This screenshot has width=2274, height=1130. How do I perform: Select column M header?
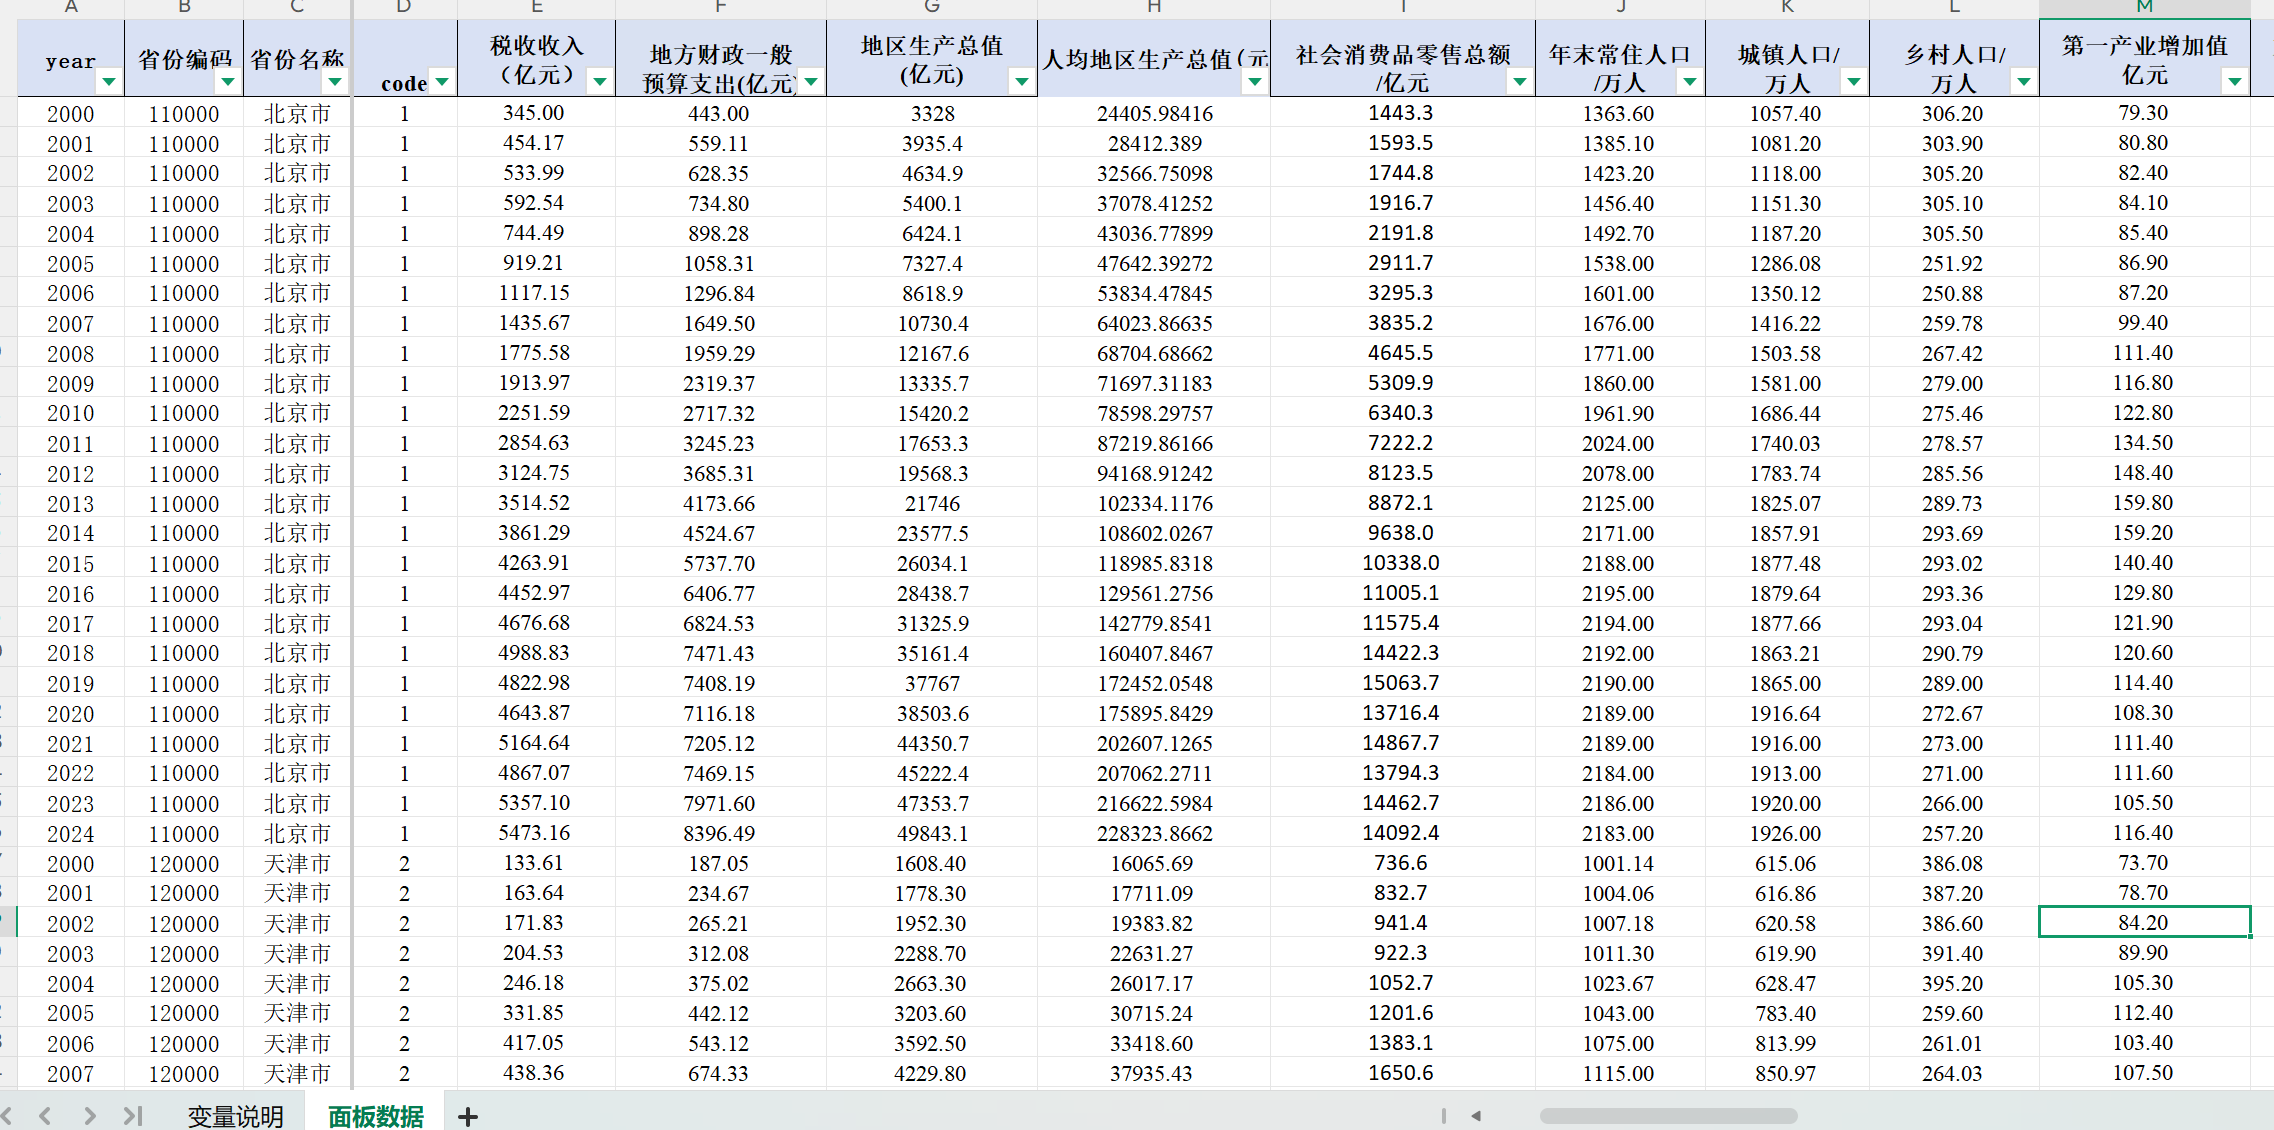(2144, 7)
